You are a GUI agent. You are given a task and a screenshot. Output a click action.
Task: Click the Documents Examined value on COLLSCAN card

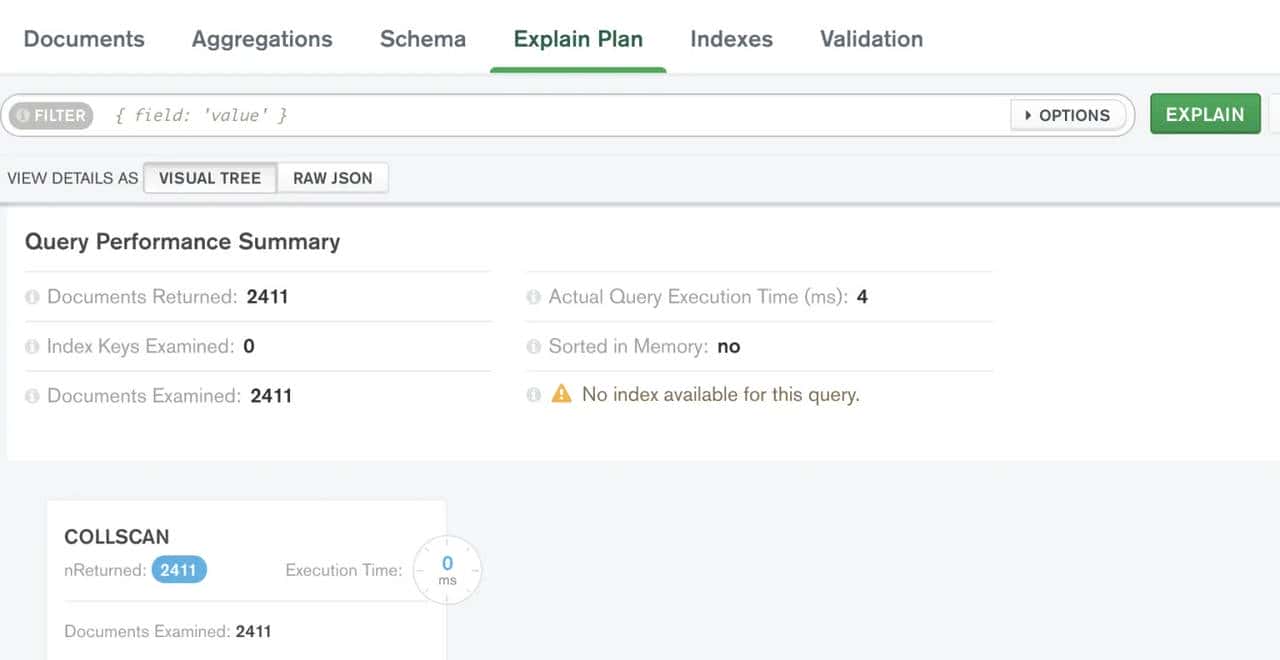[253, 631]
